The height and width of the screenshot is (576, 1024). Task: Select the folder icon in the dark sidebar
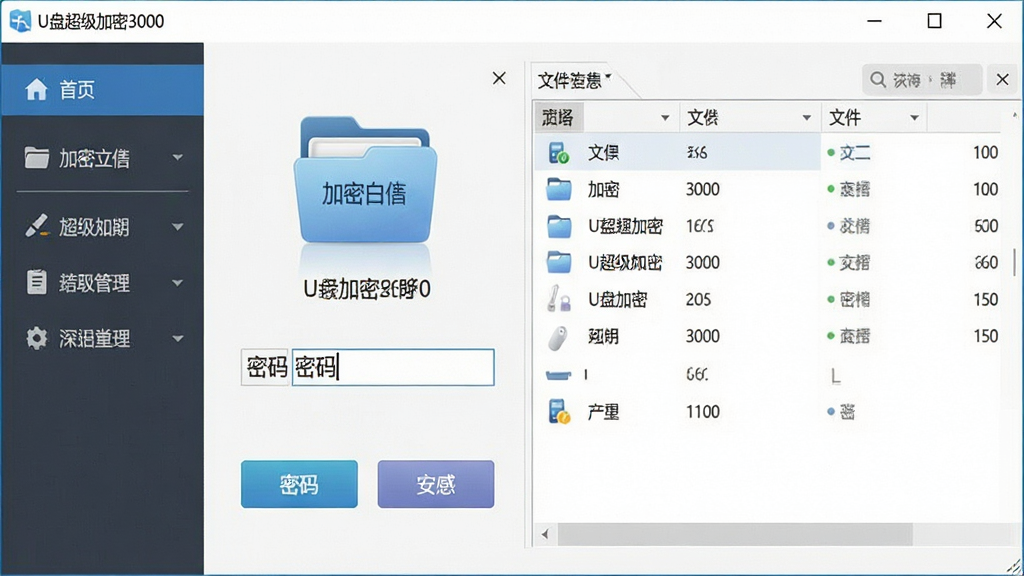[37, 157]
